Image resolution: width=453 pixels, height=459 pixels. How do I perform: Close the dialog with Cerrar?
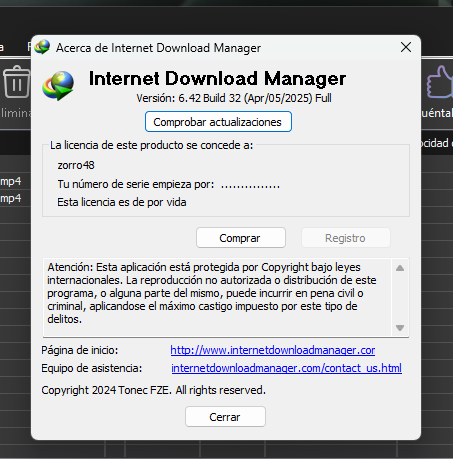coord(225,417)
